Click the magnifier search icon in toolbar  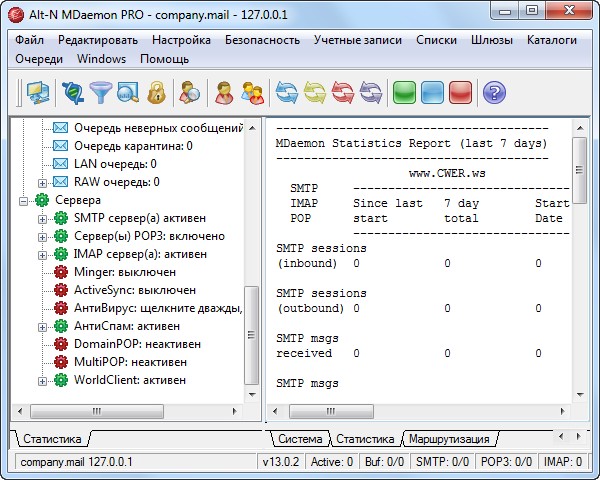tap(128, 94)
